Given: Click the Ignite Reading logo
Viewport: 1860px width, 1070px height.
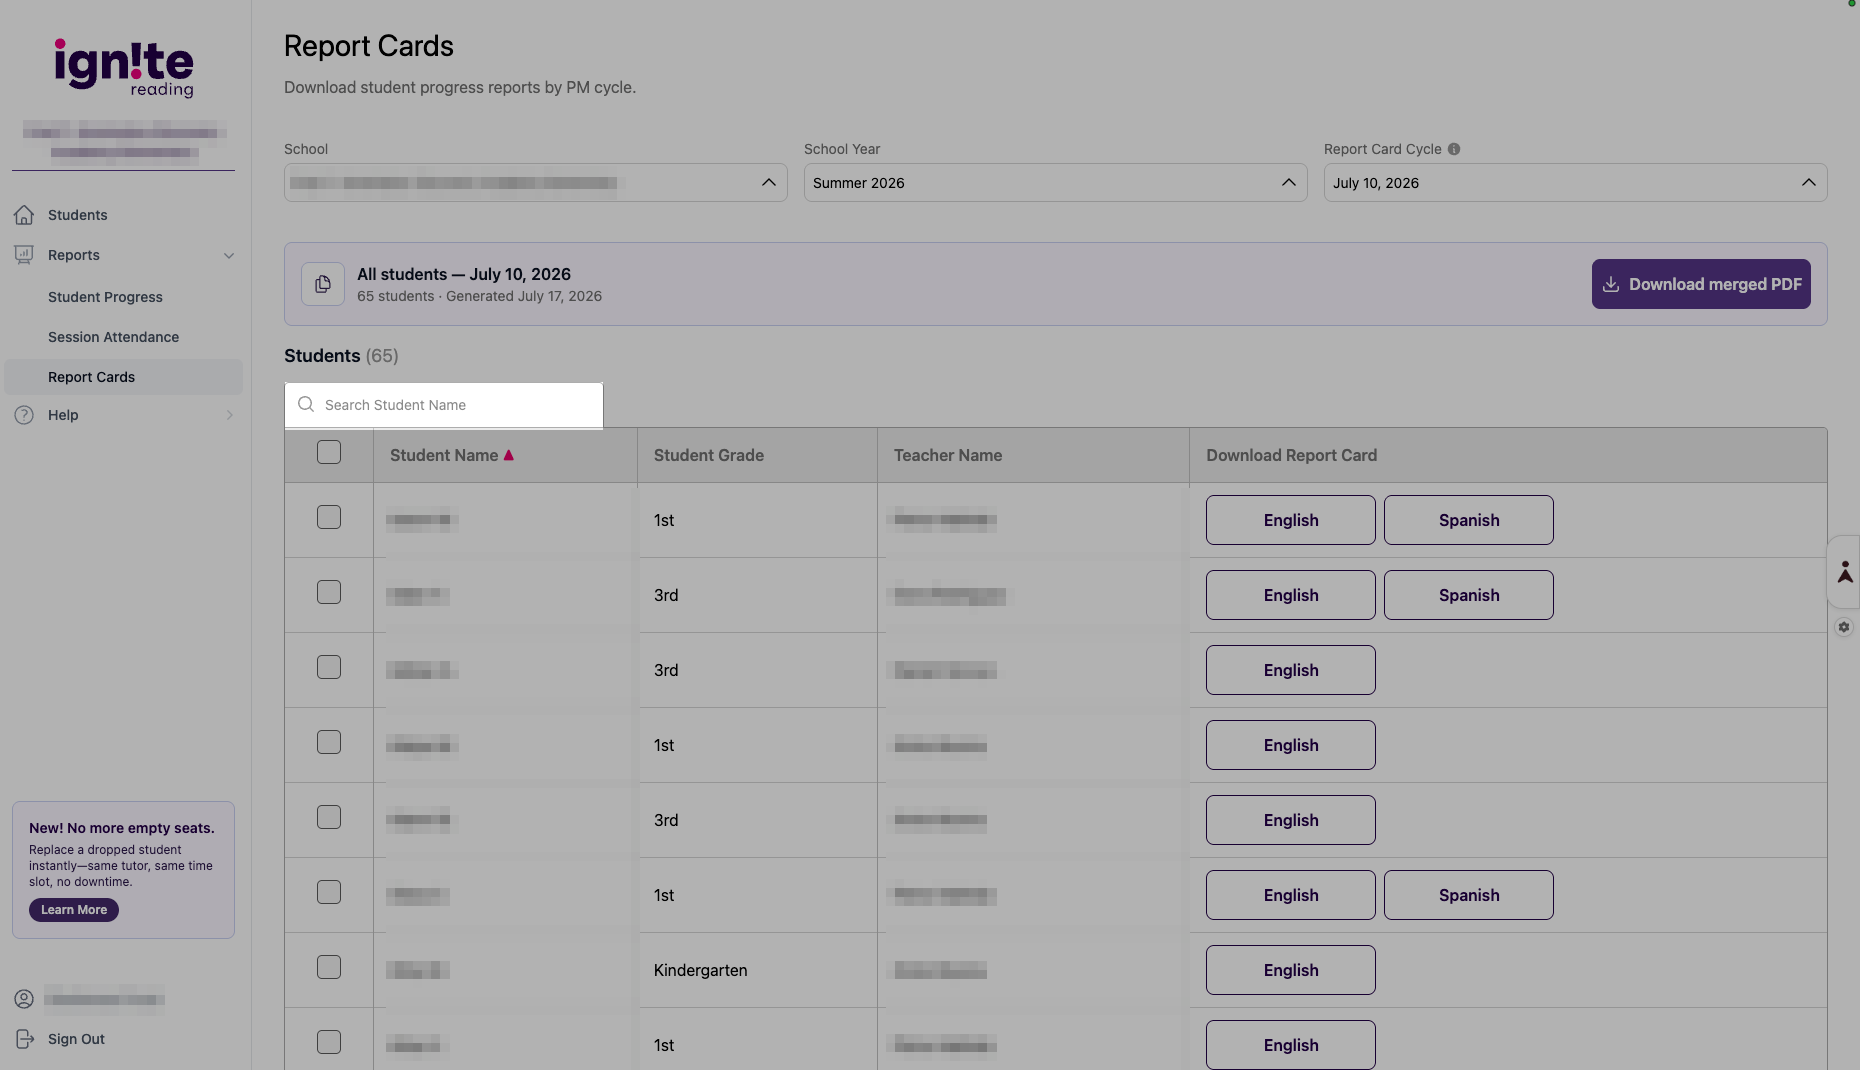Looking at the screenshot, I should point(123,68).
